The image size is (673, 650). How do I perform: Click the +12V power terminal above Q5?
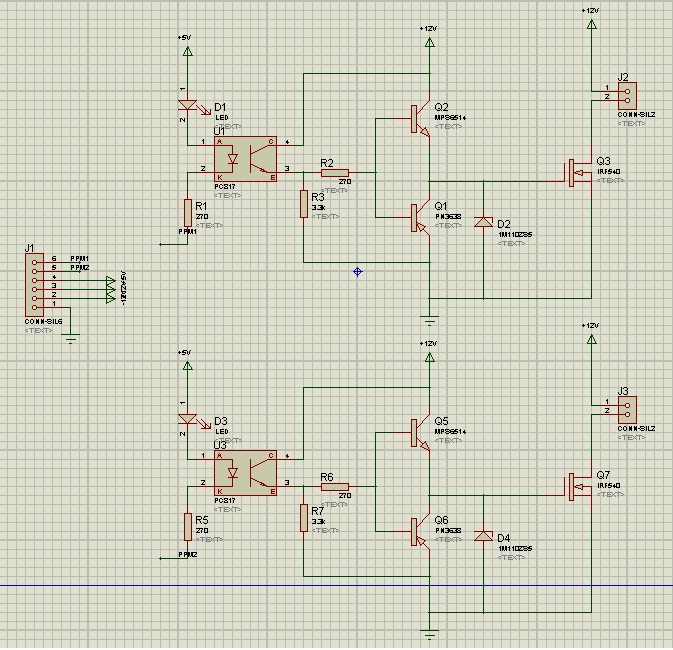[430, 356]
